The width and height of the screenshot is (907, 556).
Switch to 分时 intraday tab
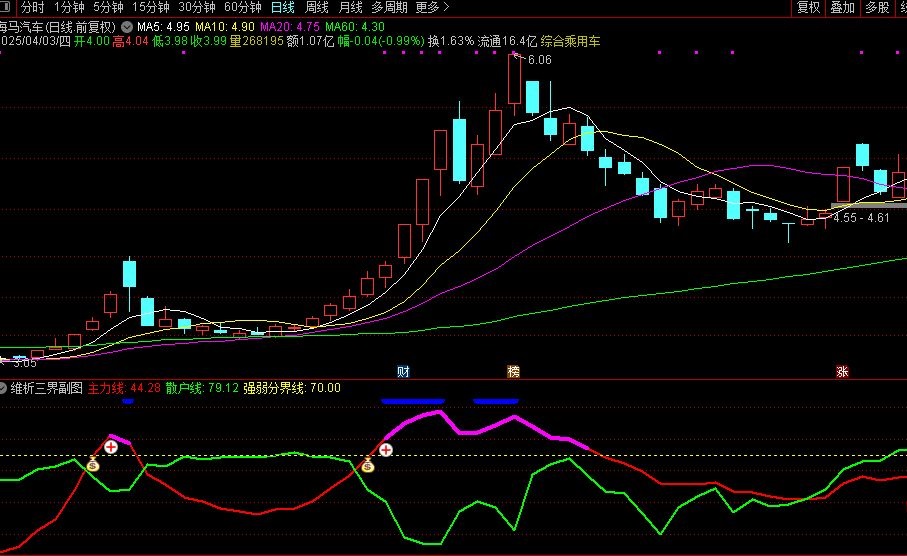coord(32,8)
